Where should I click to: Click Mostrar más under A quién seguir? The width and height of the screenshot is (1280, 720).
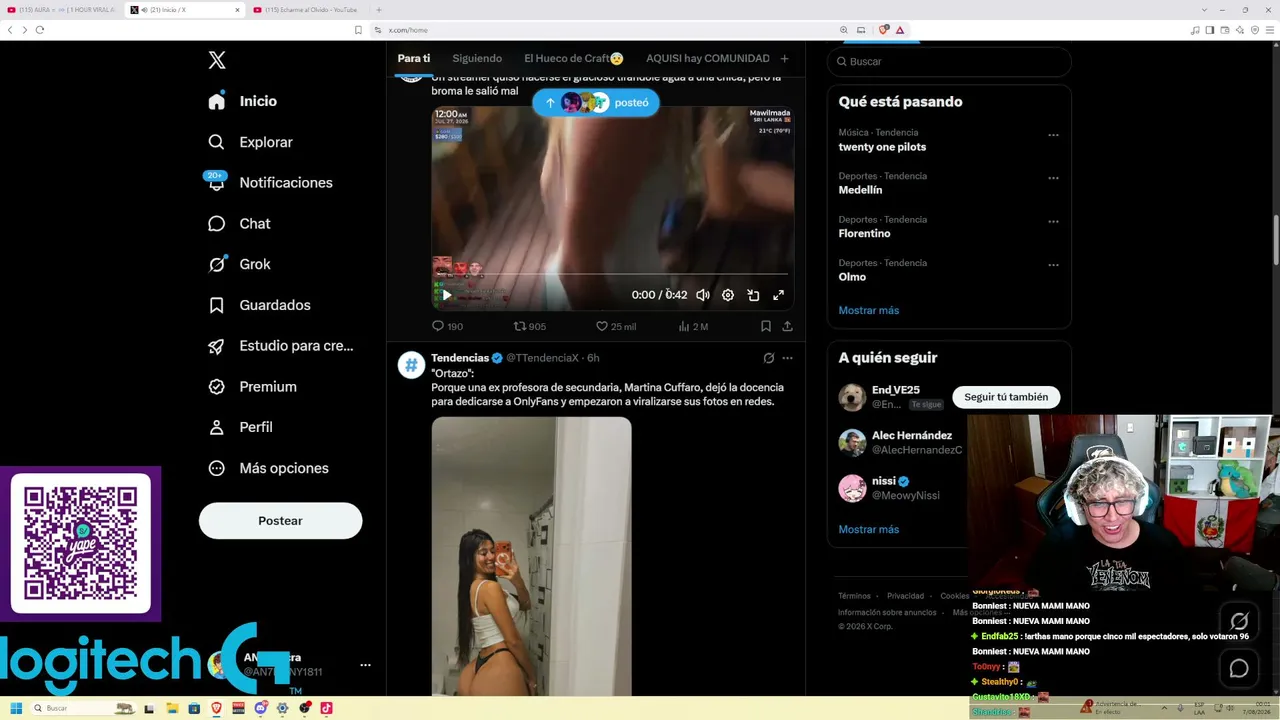[x=868, y=529]
